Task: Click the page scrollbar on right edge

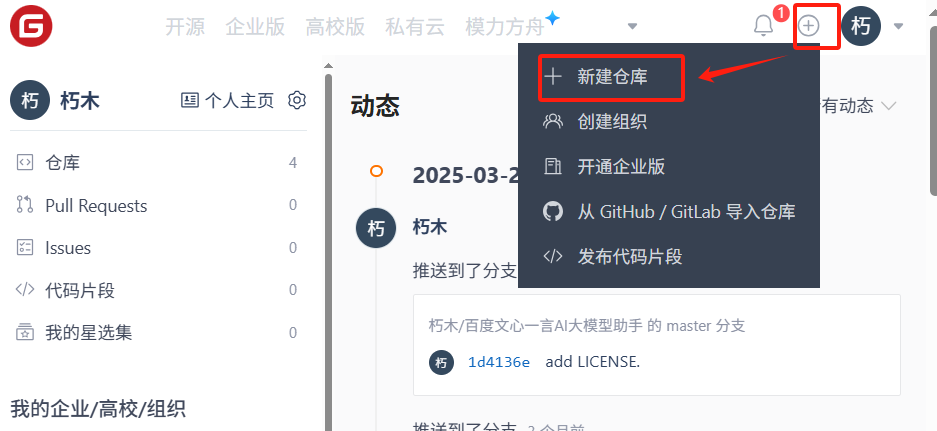Action: tap(933, 111)
